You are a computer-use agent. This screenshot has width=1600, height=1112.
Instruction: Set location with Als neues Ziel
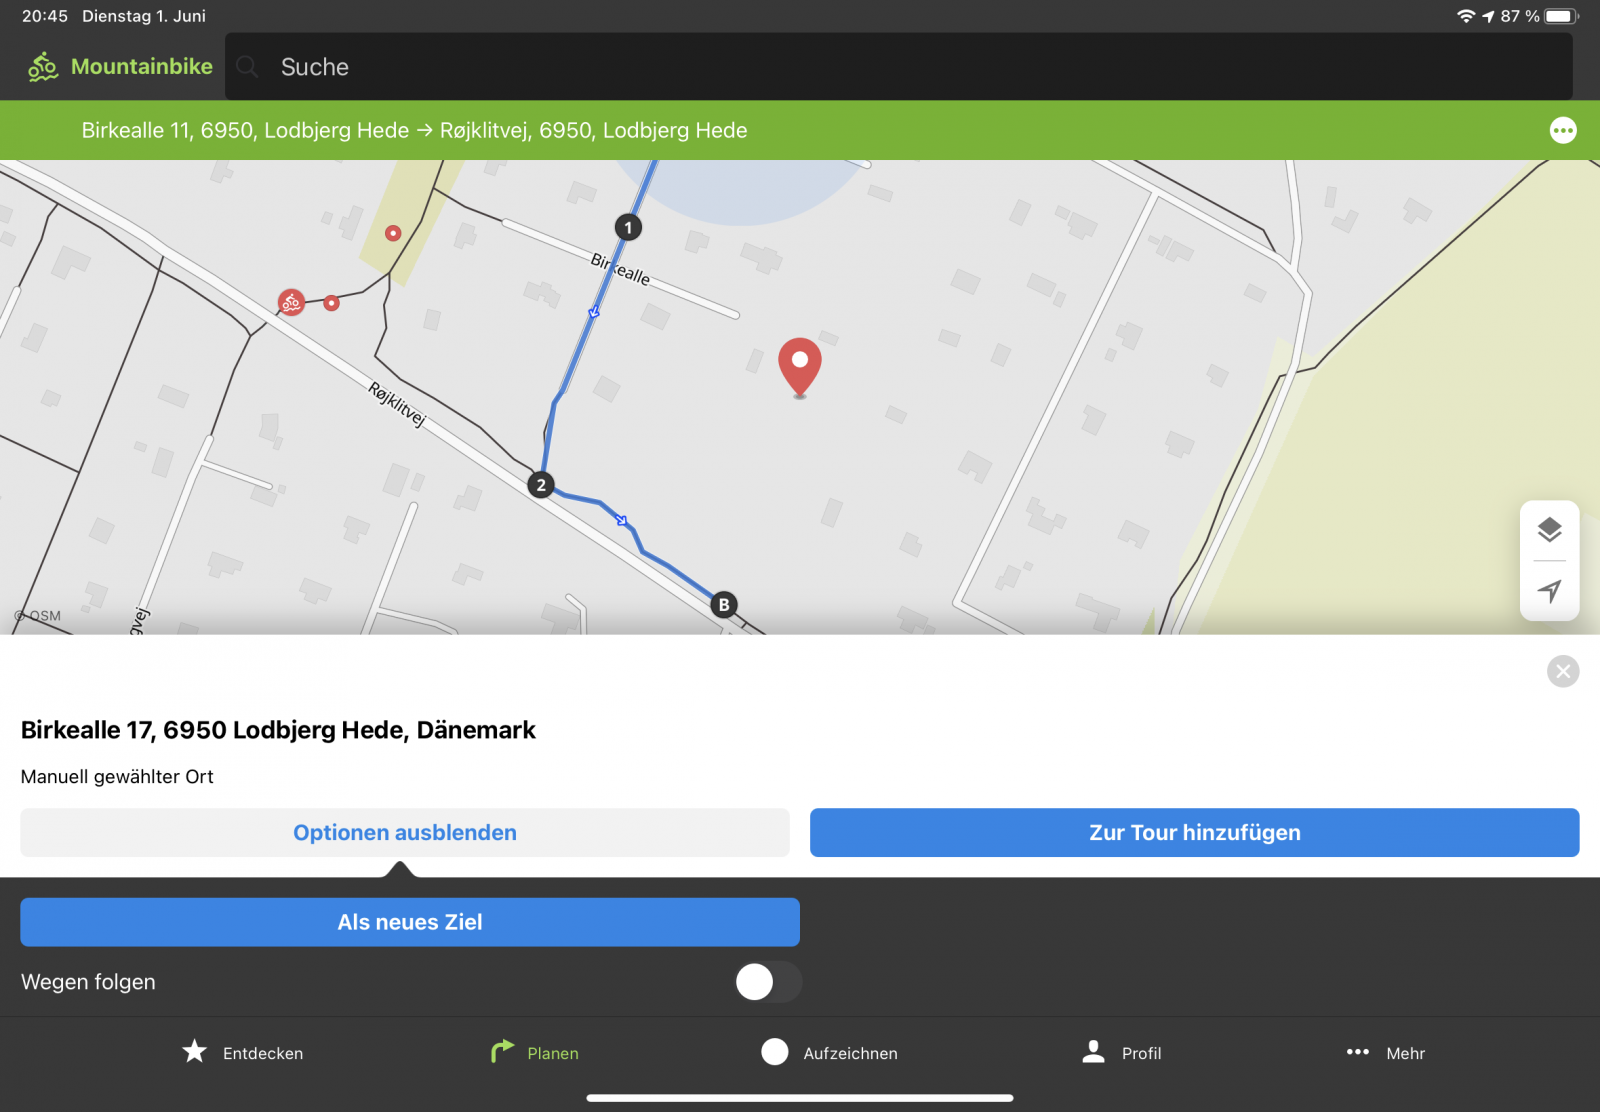(409, 922)
